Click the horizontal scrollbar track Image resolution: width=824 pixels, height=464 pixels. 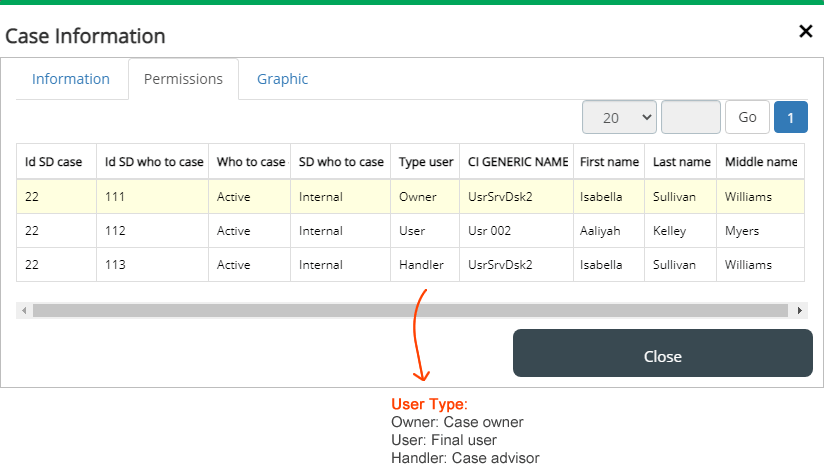410,311
